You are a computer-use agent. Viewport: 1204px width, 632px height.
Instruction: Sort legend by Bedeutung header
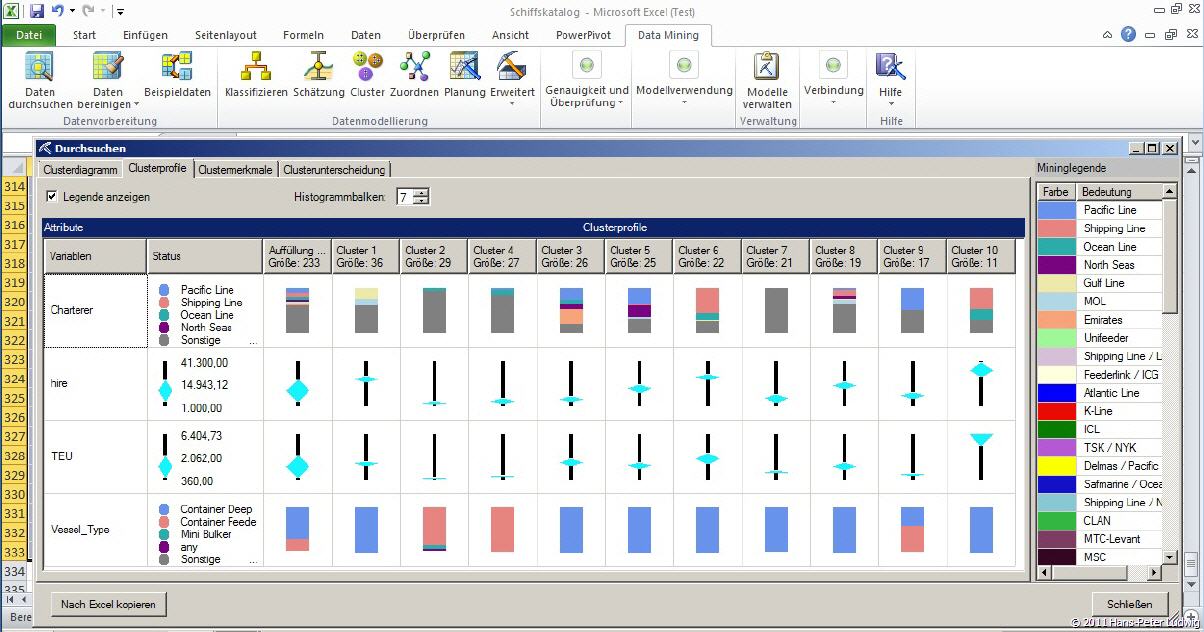(1120, 192)
